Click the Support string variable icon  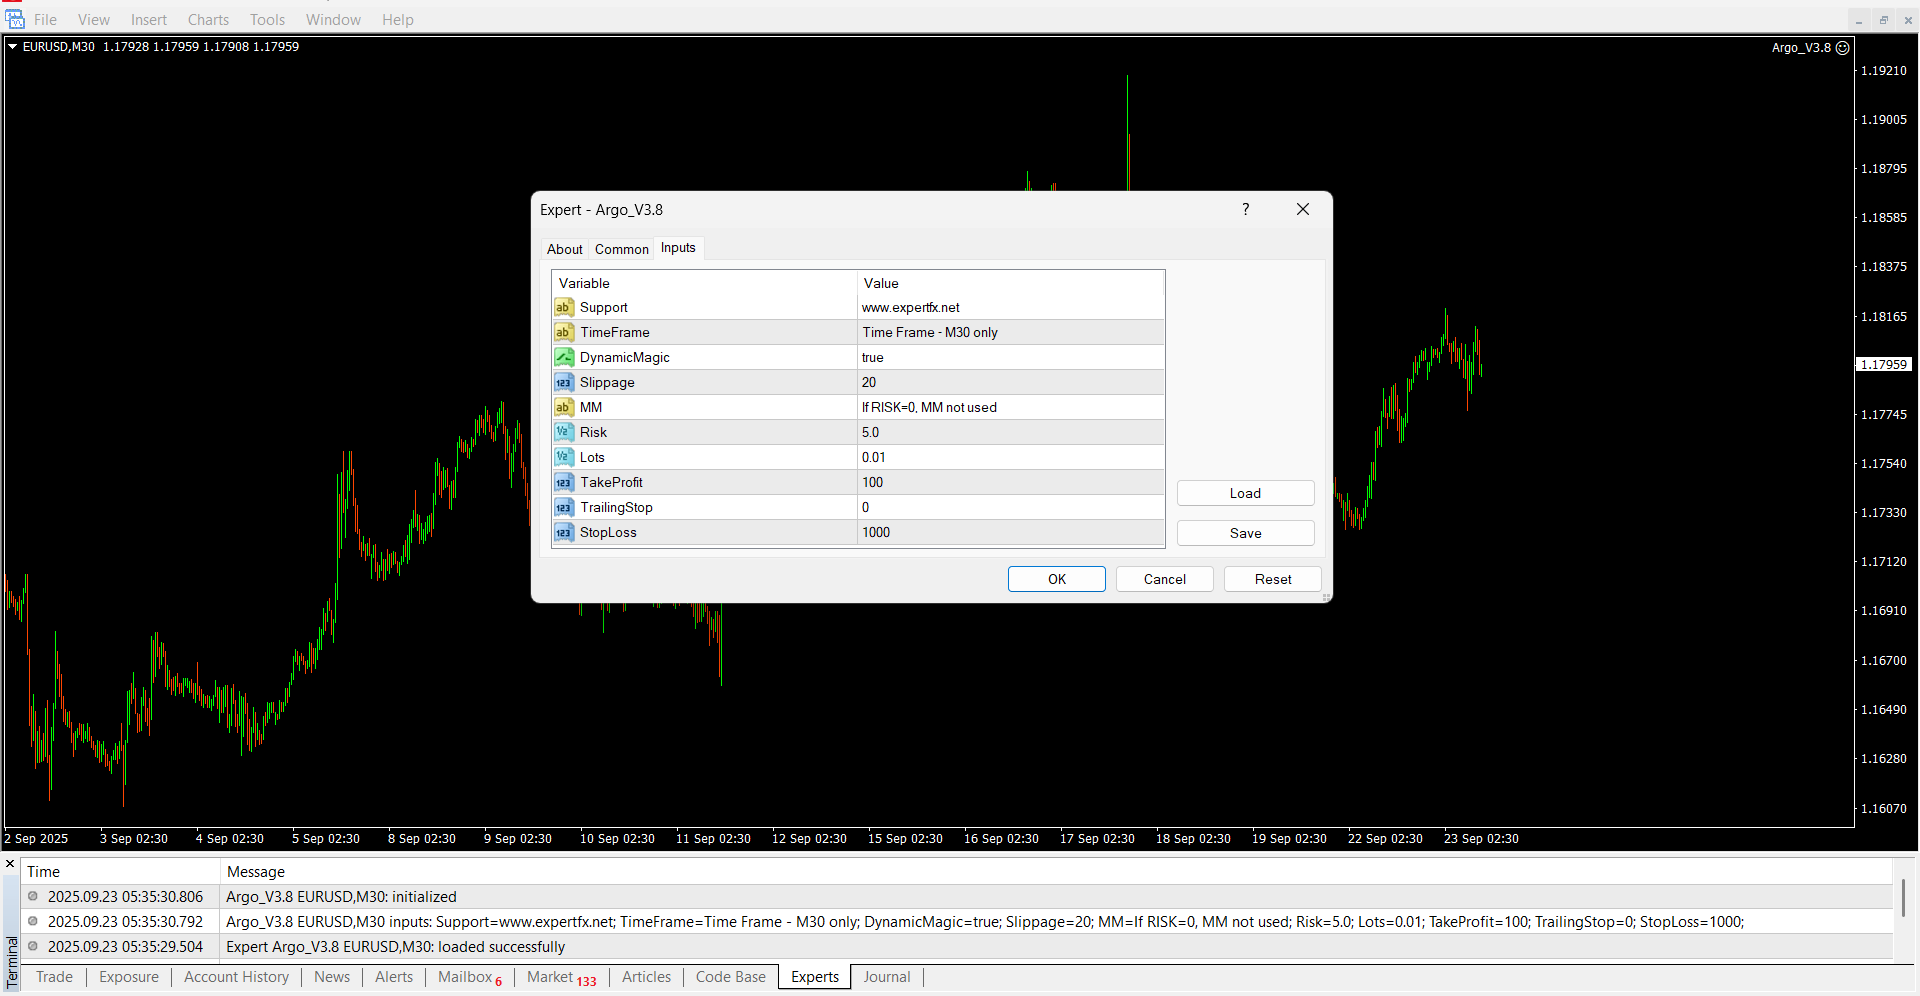coord(564,307)
